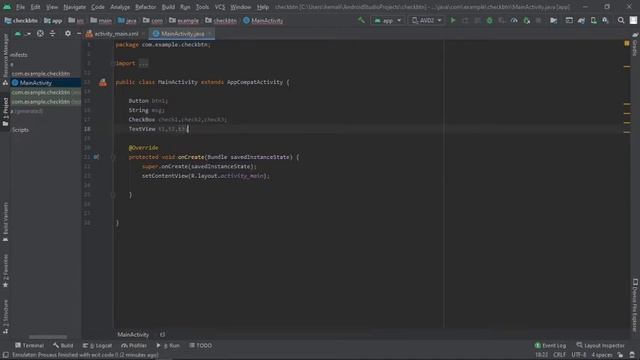Viewport: 640px width, 360px height.
Task: Open the Logcat tool window
Action: (97, 345)
